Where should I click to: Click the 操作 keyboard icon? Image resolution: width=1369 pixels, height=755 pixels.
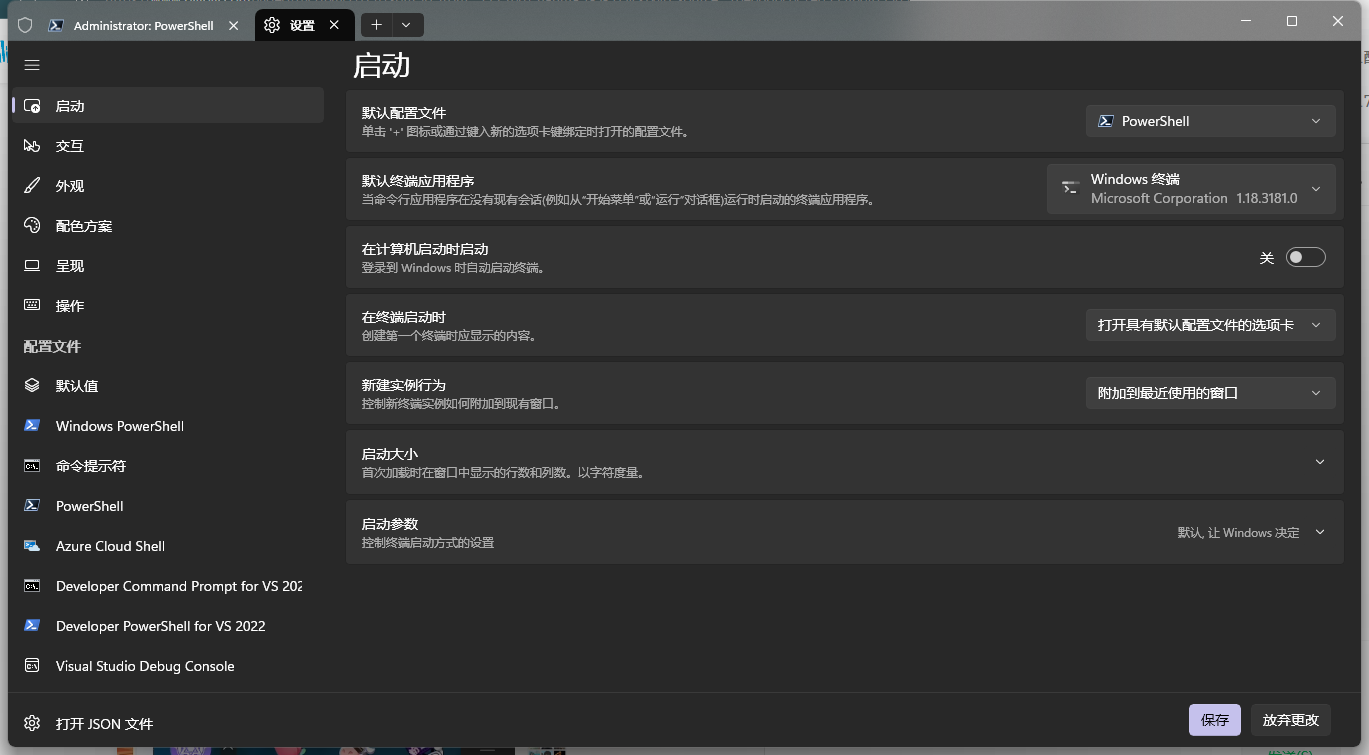(32, 306)
